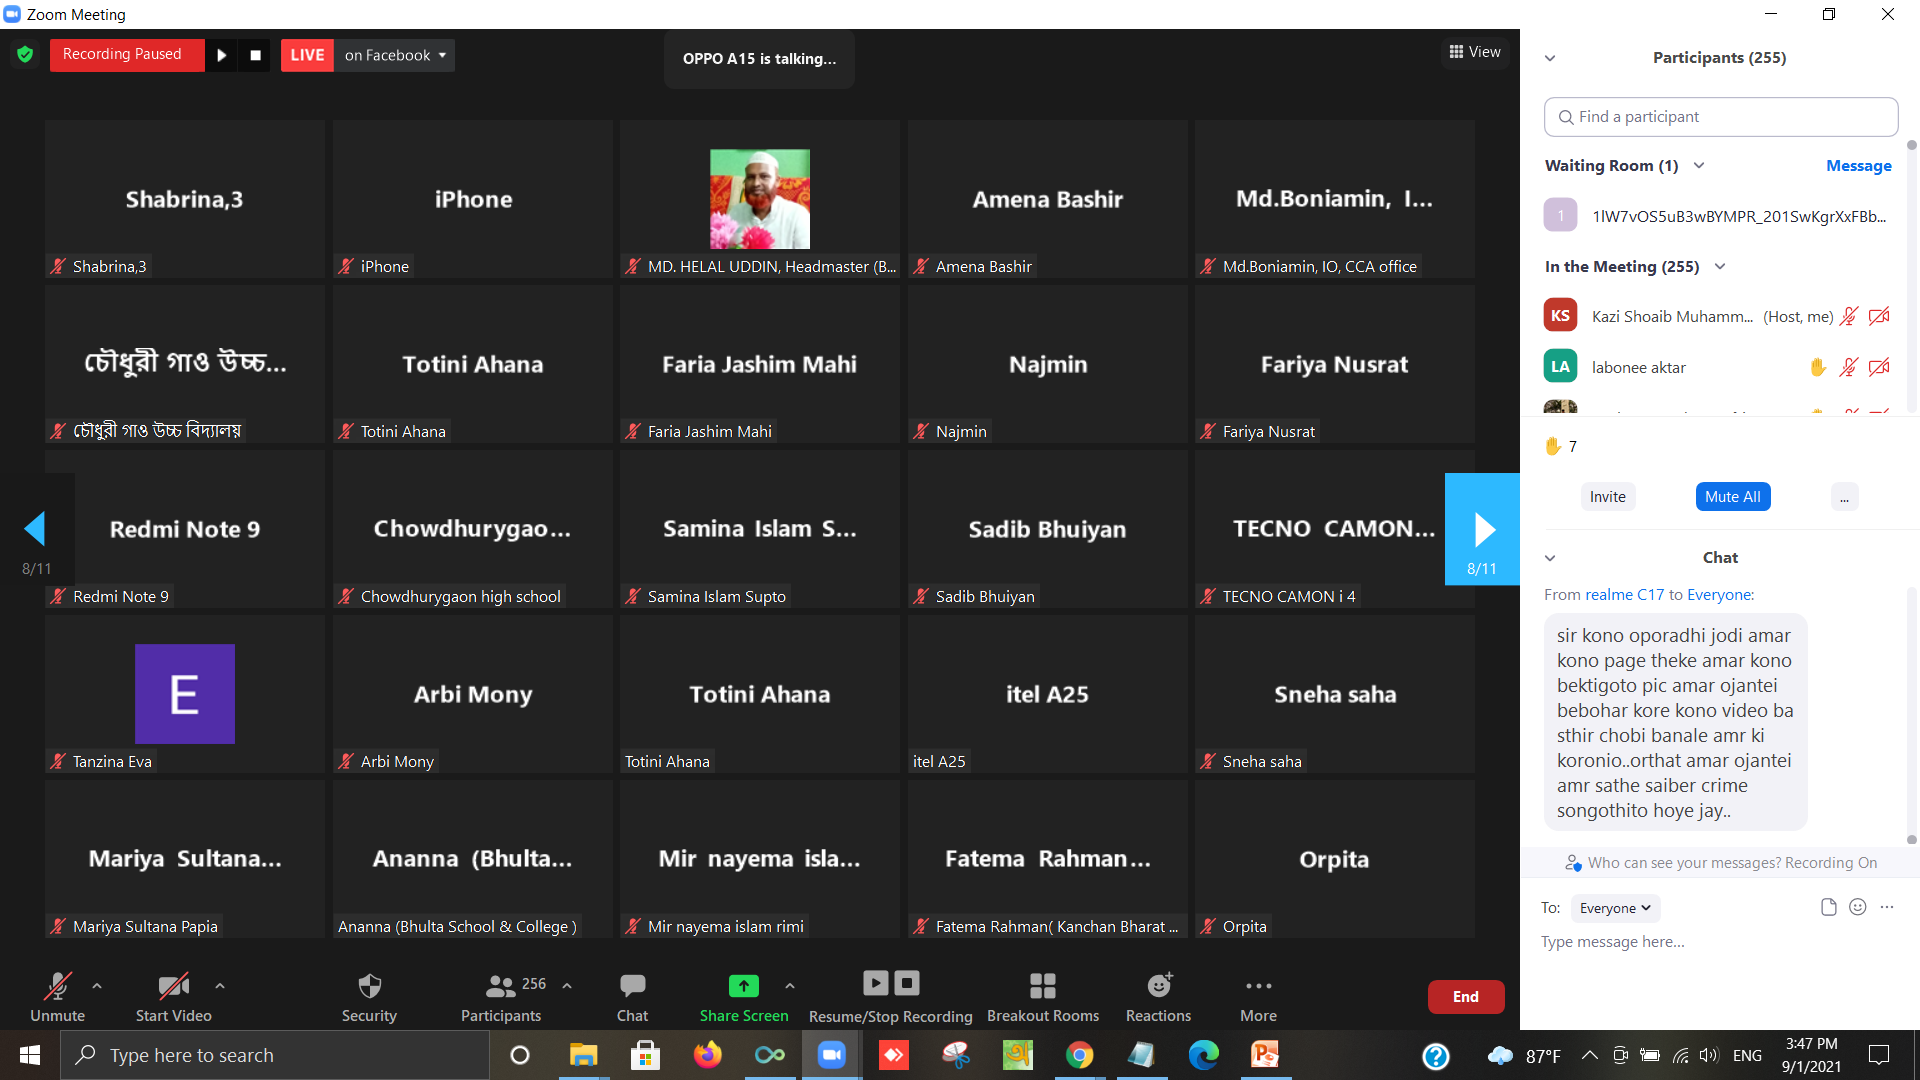Toggle the Chat panel from toolbar
The image size is (1920, 1080).
[632, 997]
